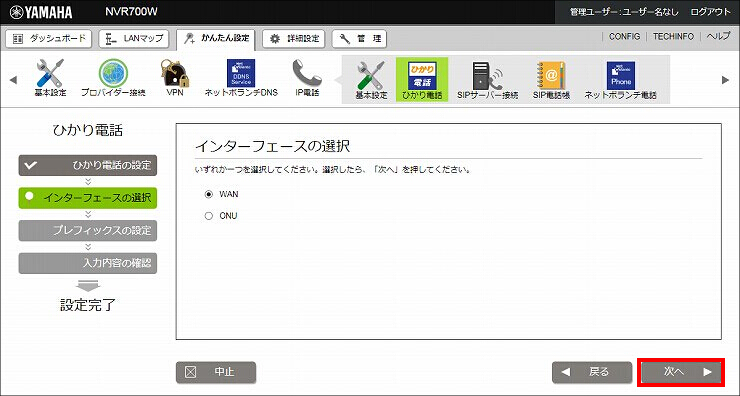The height and width of the screenshot is (396, 740).
Task: Open the CONFIG link
Action: tap(624, 36)
